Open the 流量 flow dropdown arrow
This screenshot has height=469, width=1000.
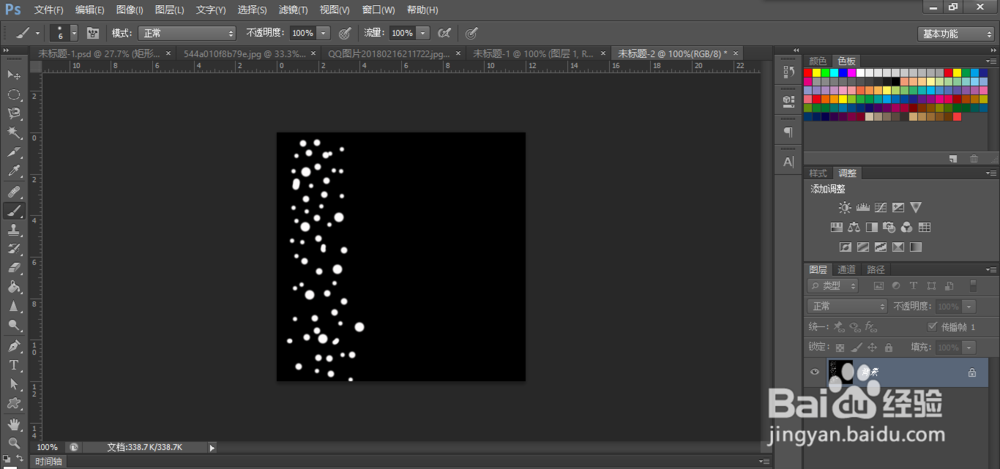tap(424, 33)
